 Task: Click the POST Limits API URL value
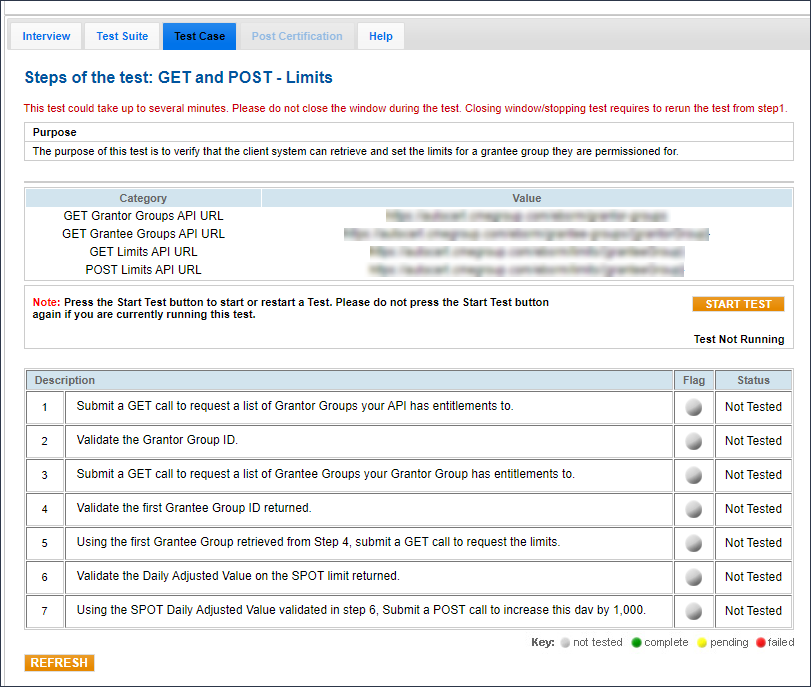[526, 269]
